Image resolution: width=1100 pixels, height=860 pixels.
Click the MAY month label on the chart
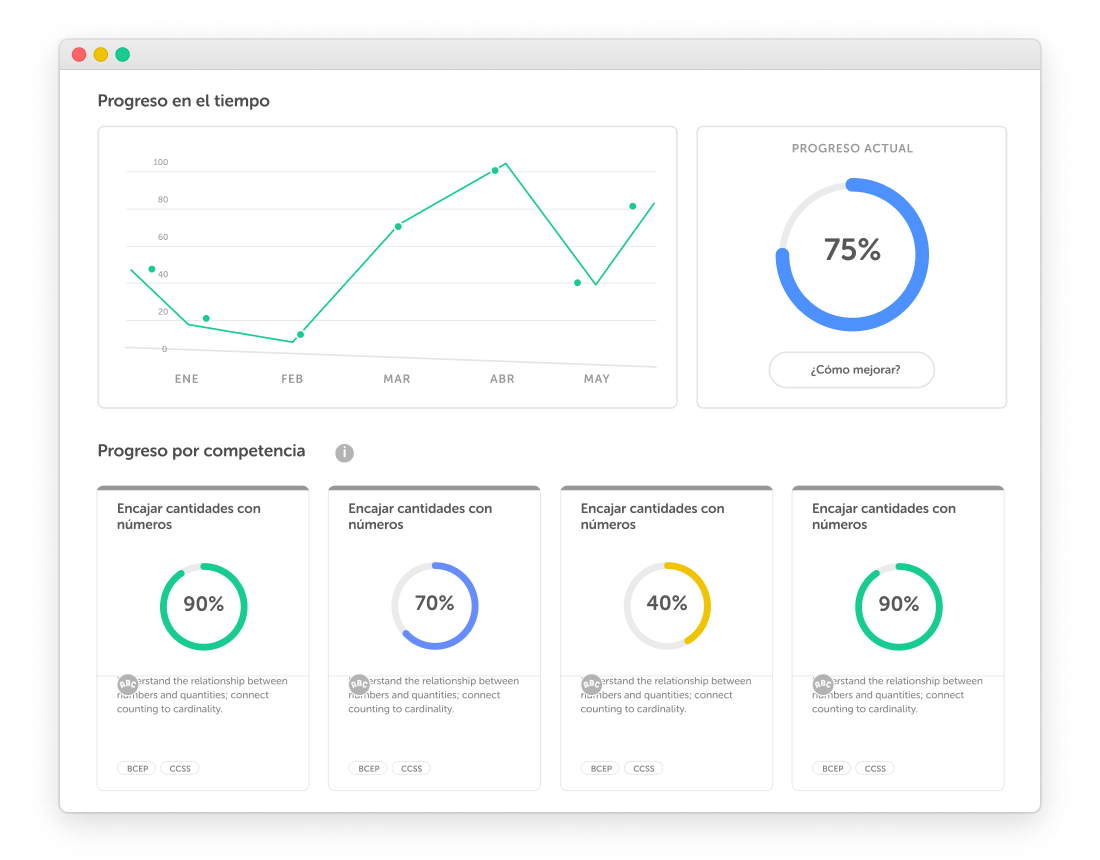597,379
